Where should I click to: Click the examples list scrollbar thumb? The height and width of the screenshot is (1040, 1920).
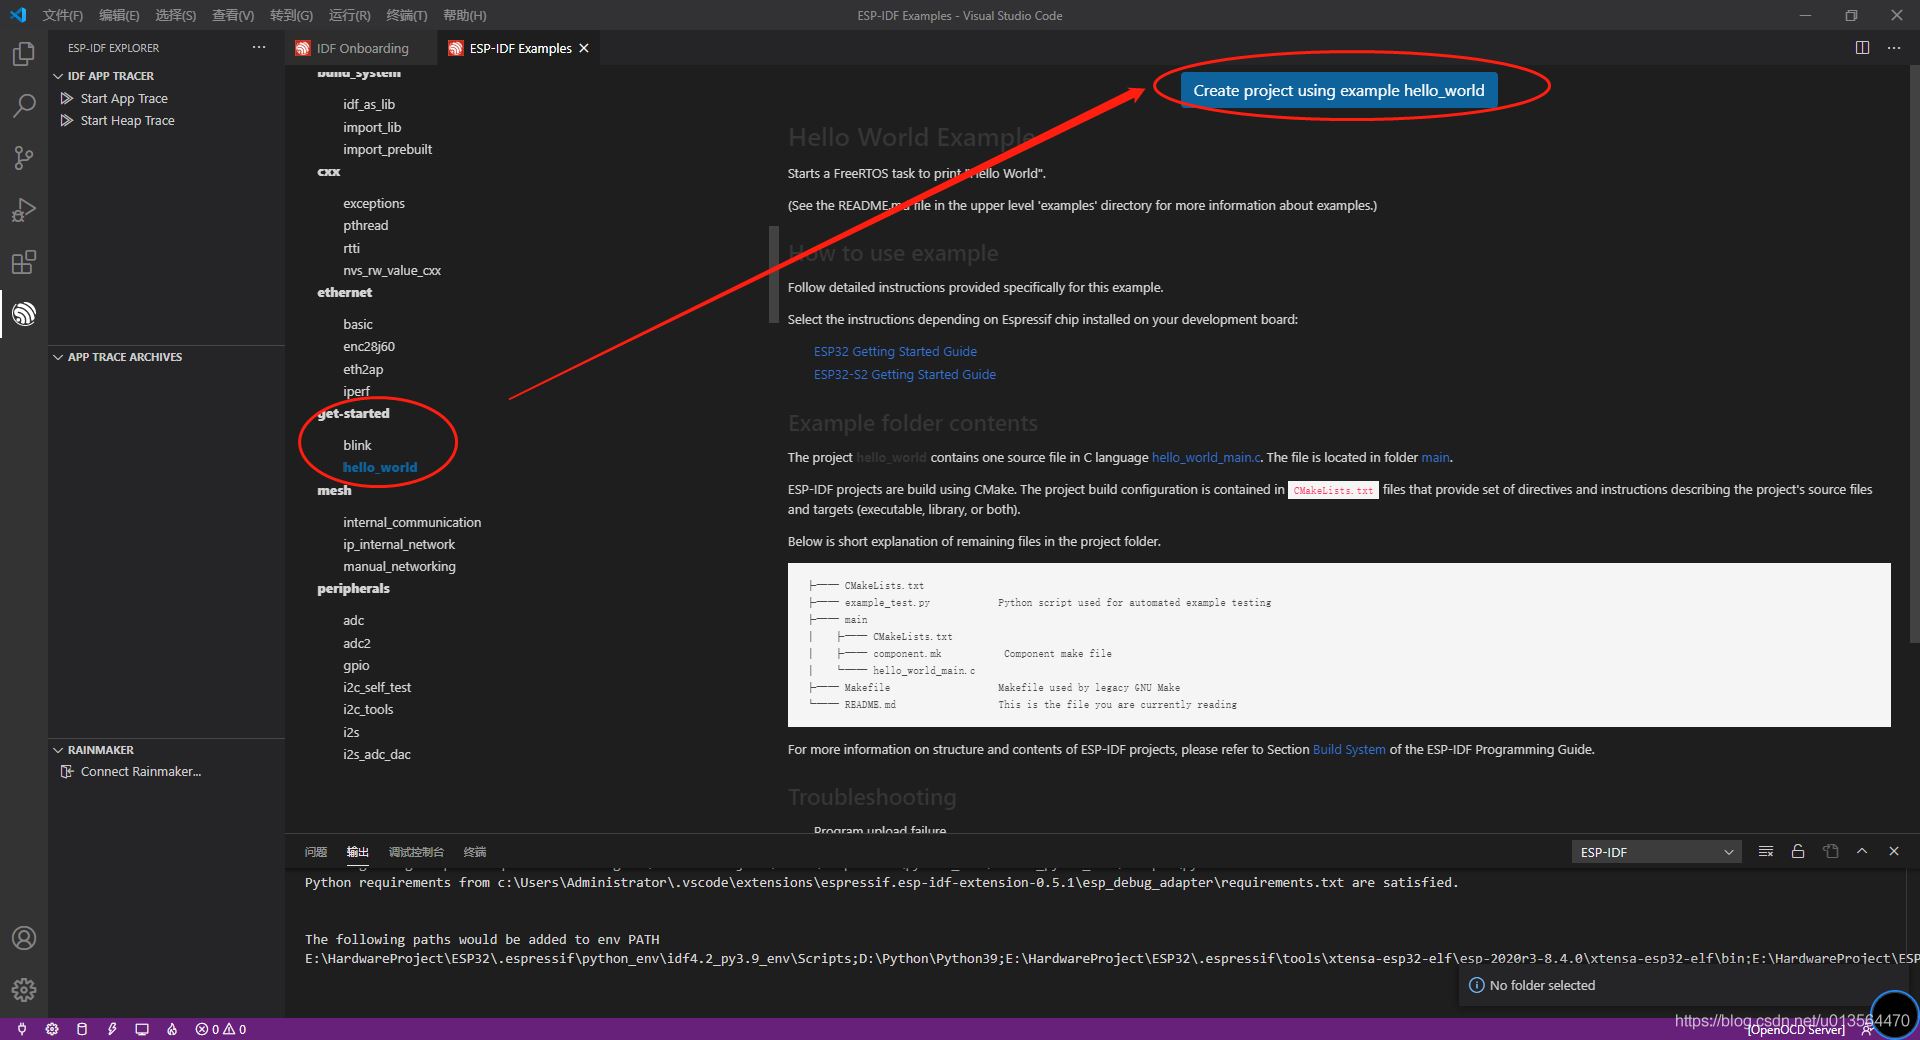(x=773, y=274)
